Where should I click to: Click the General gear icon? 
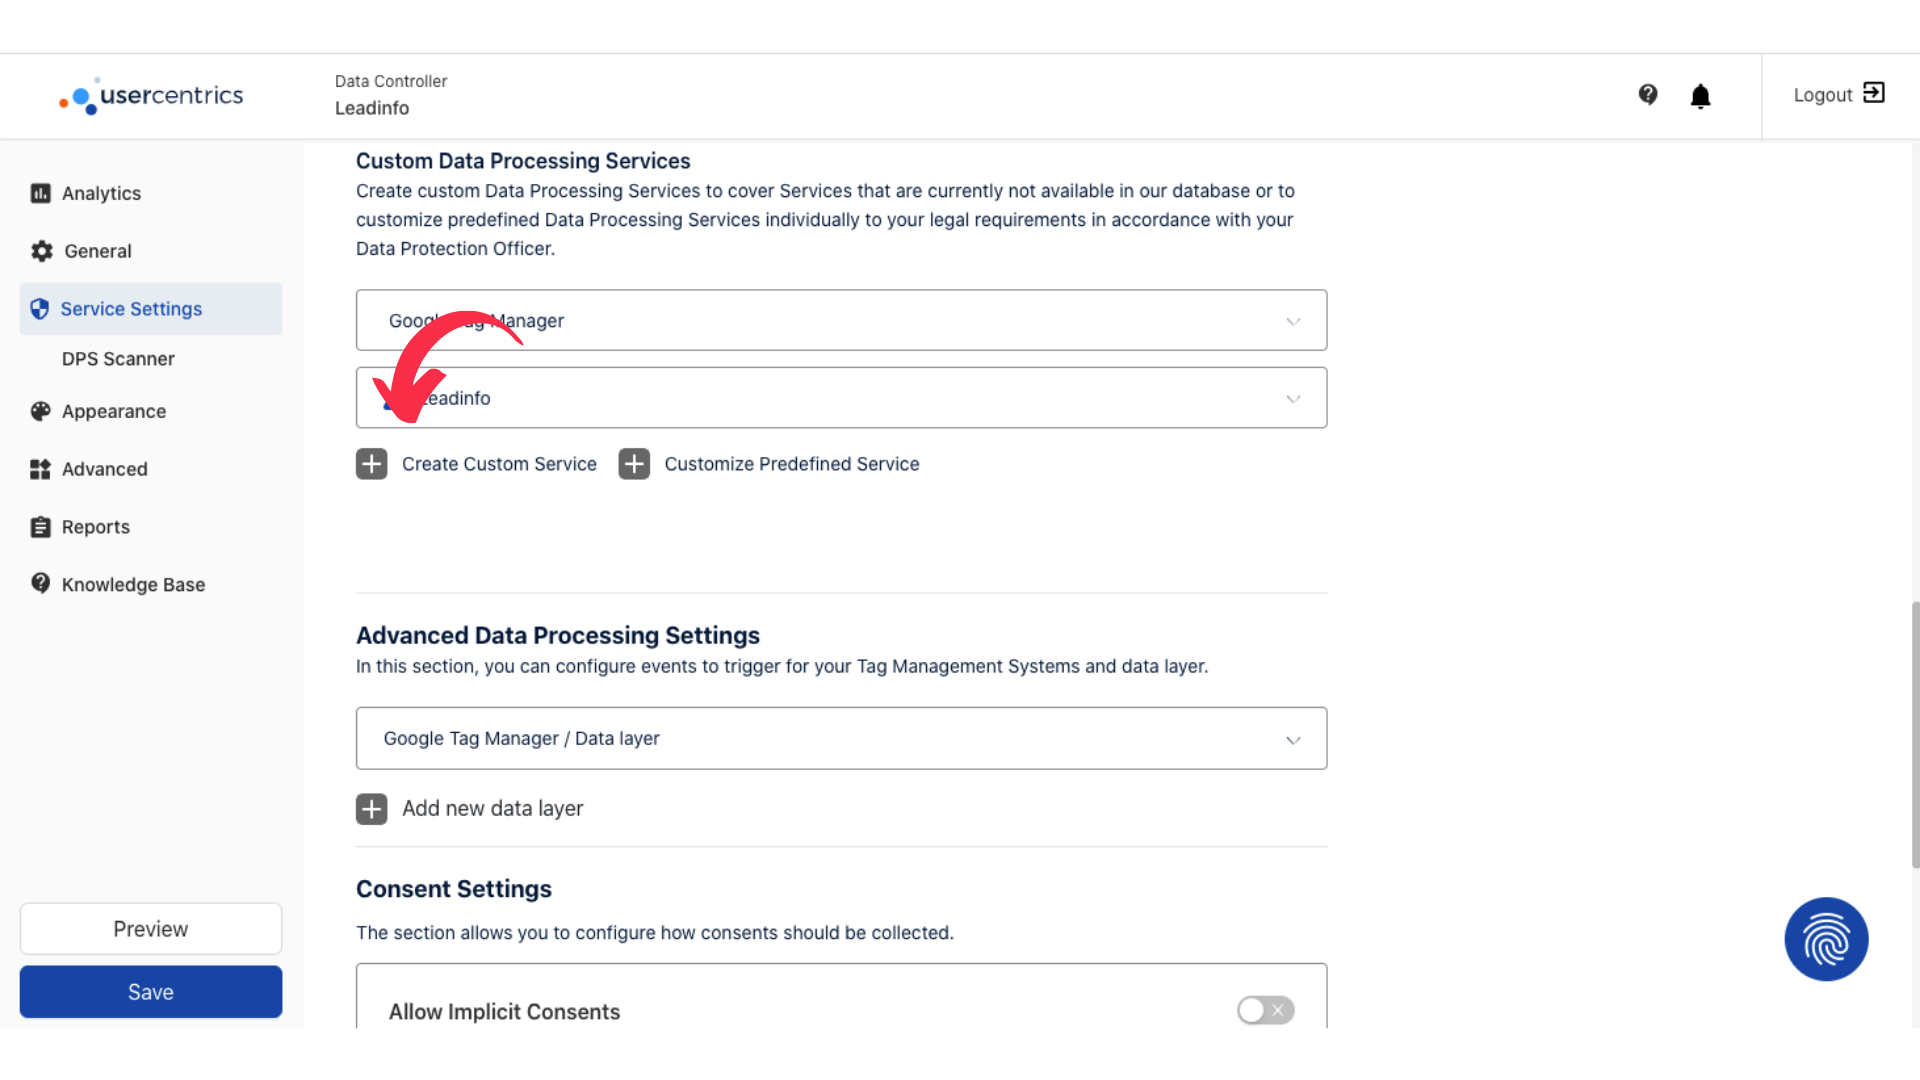41,251
